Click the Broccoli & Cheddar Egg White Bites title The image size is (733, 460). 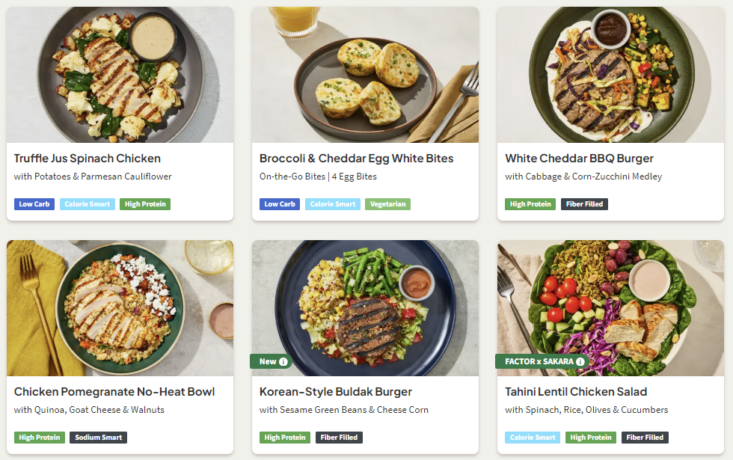coord(356,158)
